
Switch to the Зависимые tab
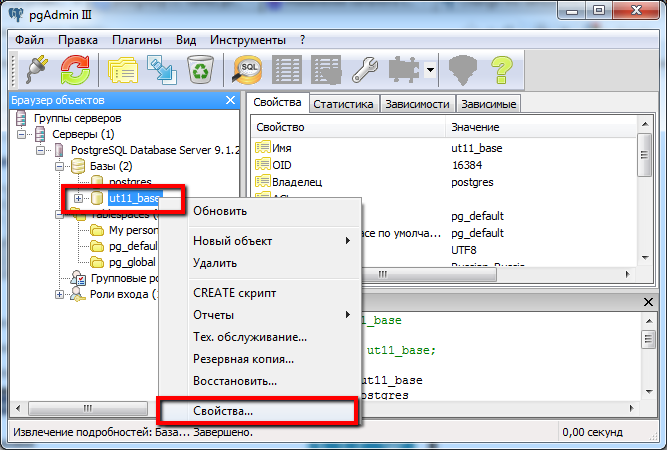(x=488, y=104)
